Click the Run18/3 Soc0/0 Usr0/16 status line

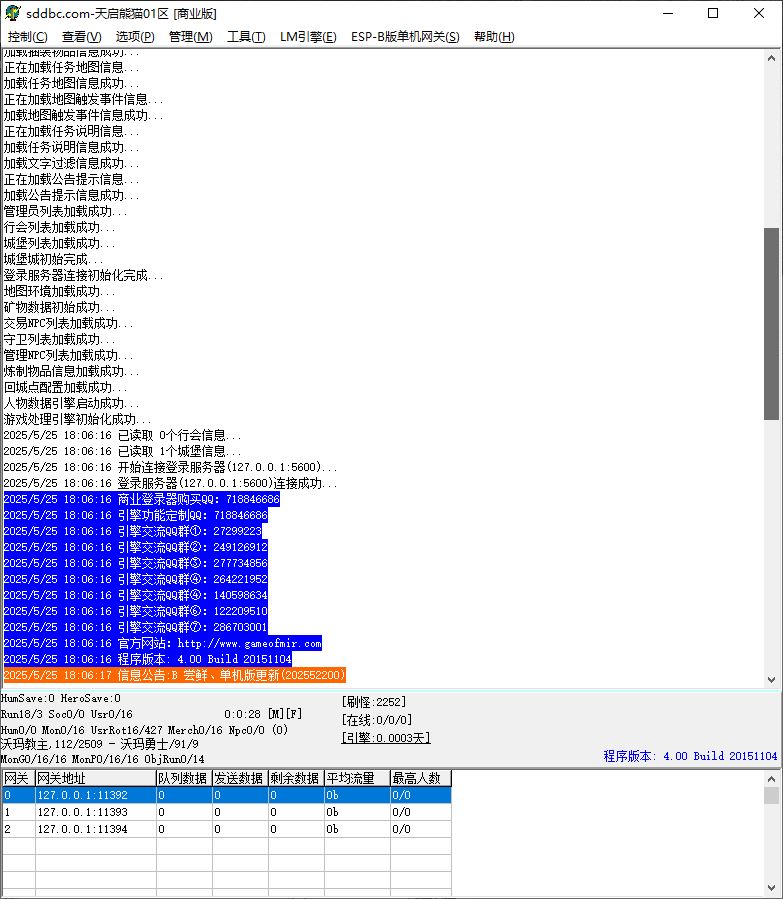click(x=66, y=714)
